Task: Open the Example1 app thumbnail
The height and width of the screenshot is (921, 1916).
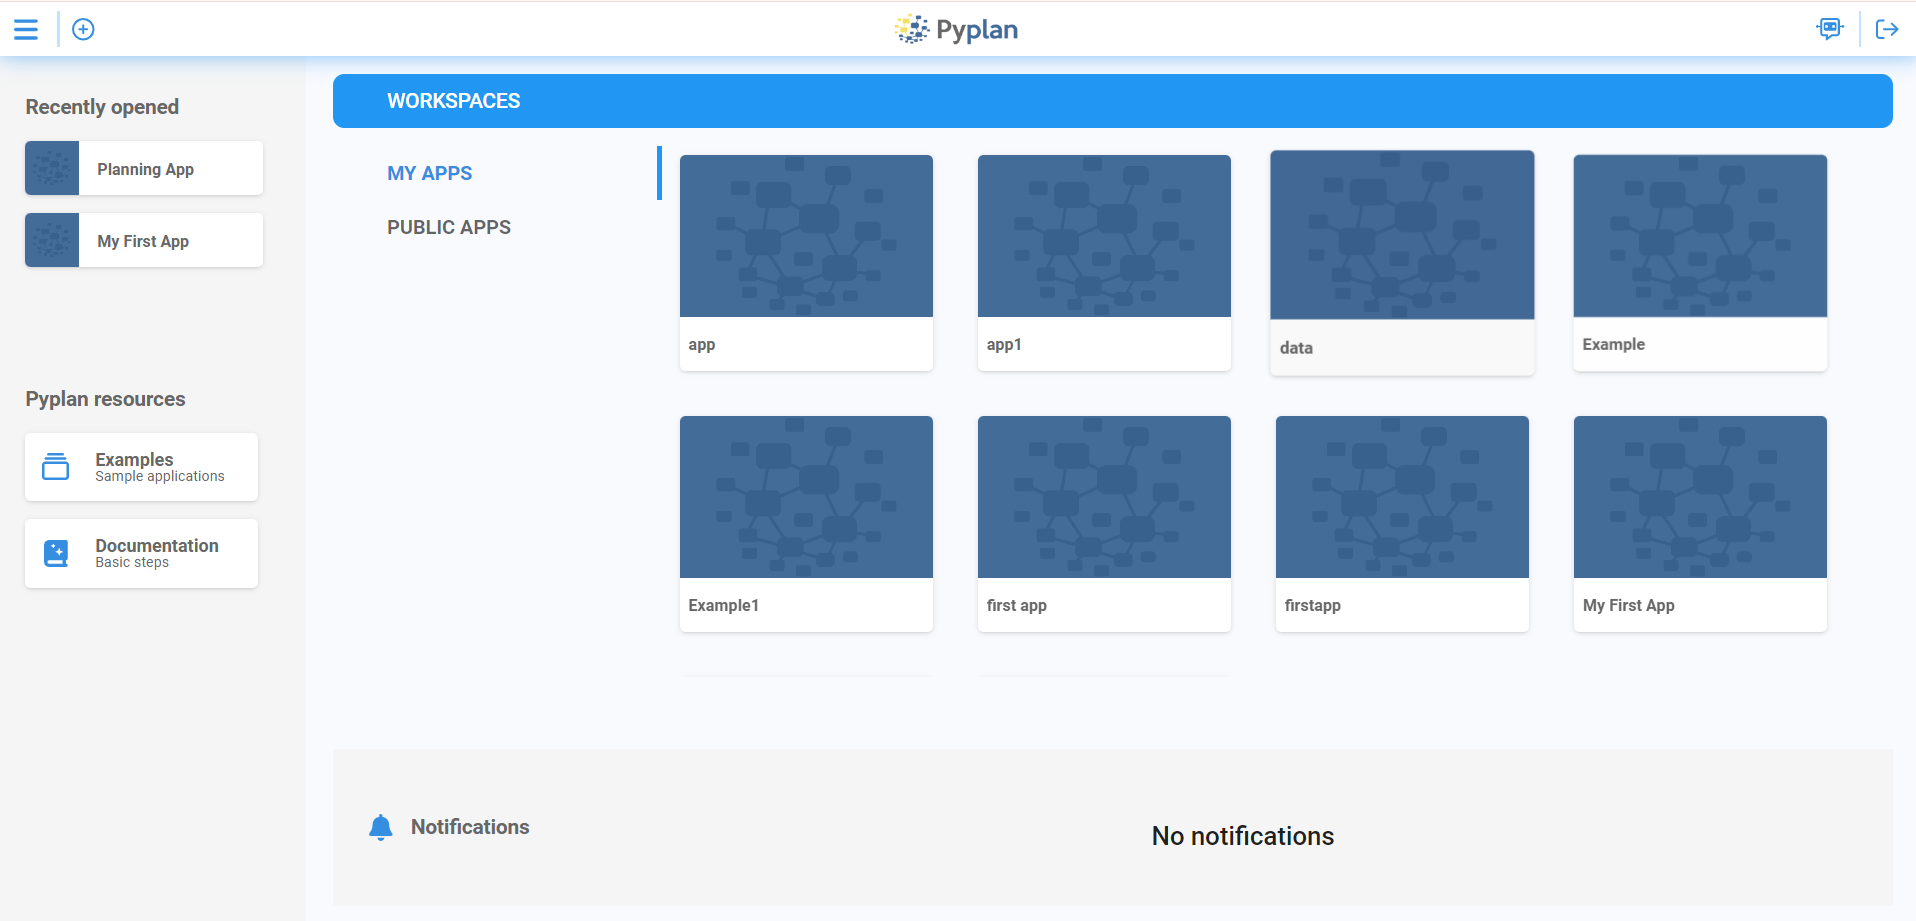Action: pyautogui.click(x=806, y=523)
